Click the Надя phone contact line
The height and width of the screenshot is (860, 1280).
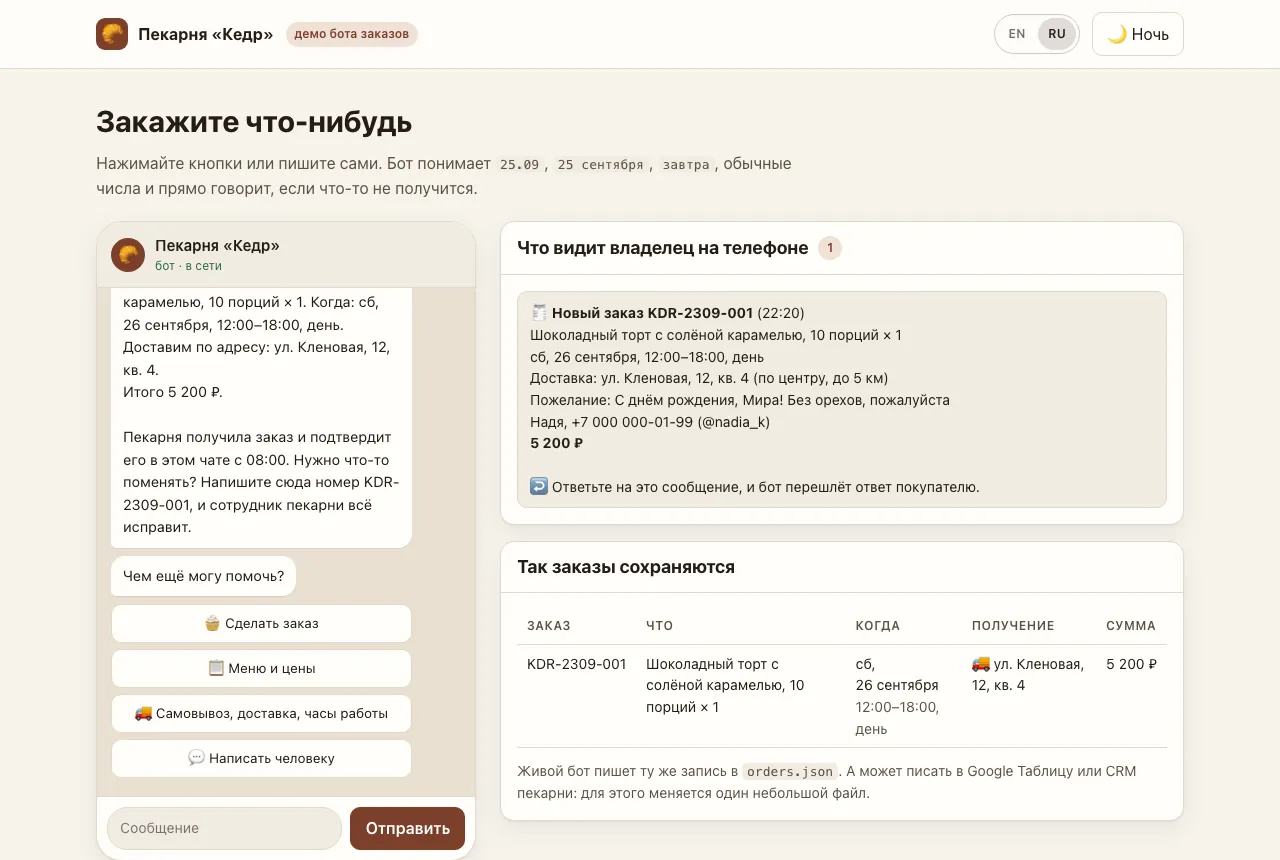[650, 422]
